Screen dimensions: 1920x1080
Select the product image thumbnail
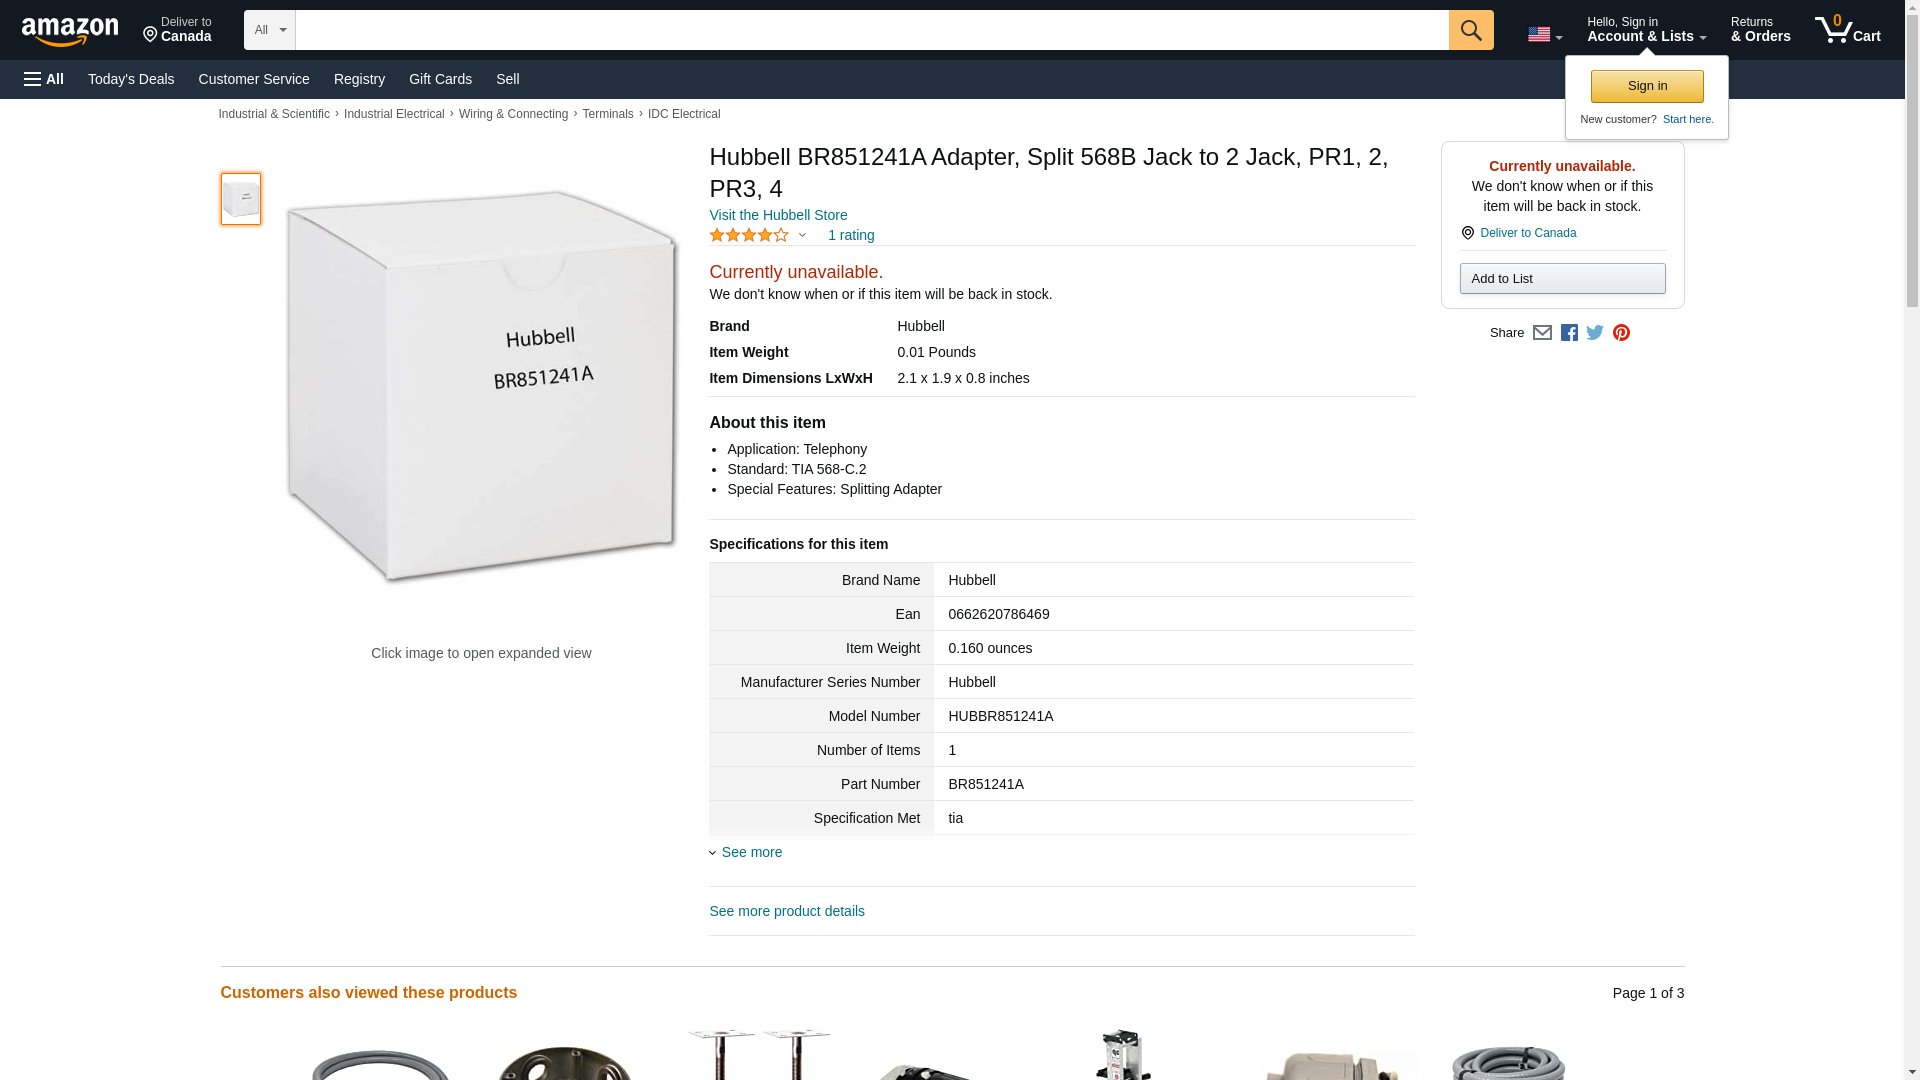coord(241,198)
